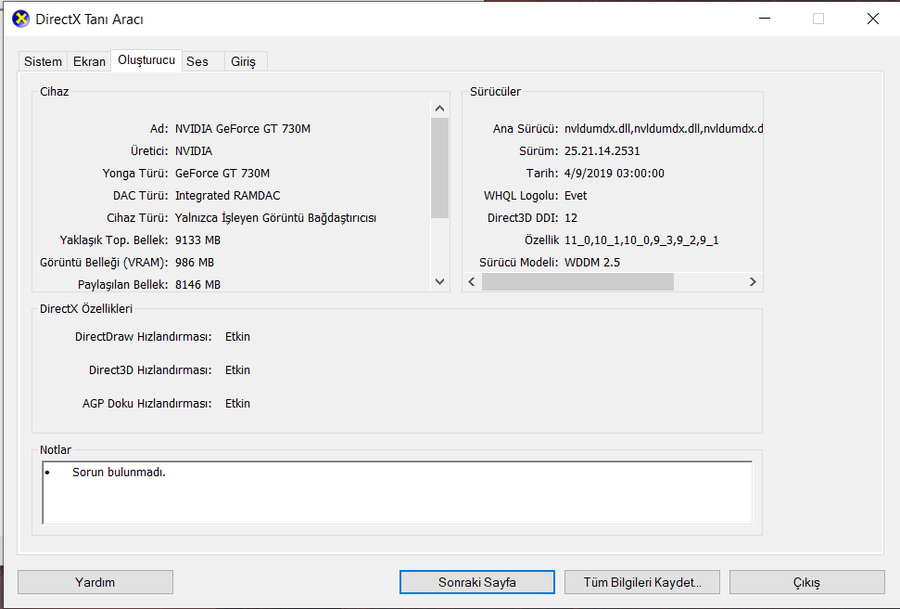This screenshot has width=900, height=609.
Task: Click AGP Doku Hızlandırması Etkin status
Action: [x=237, y=404]
